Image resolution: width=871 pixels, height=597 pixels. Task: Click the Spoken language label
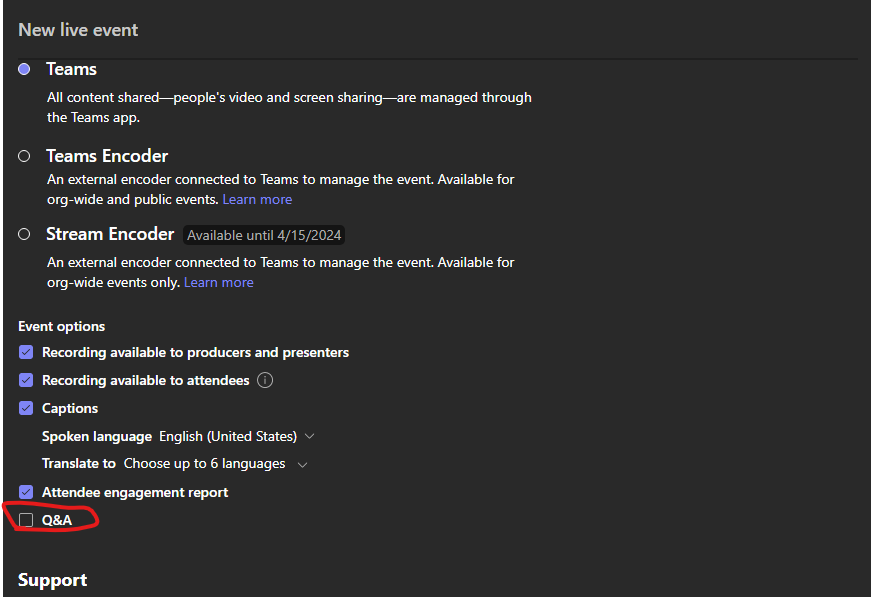[x=97, y=437]
